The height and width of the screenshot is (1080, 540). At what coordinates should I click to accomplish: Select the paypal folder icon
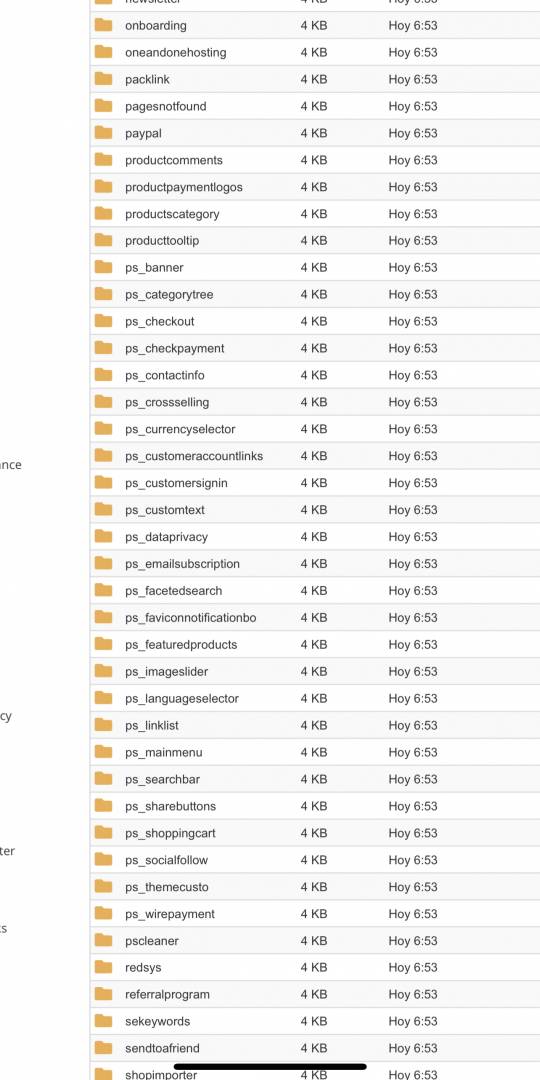coord(103,133)
